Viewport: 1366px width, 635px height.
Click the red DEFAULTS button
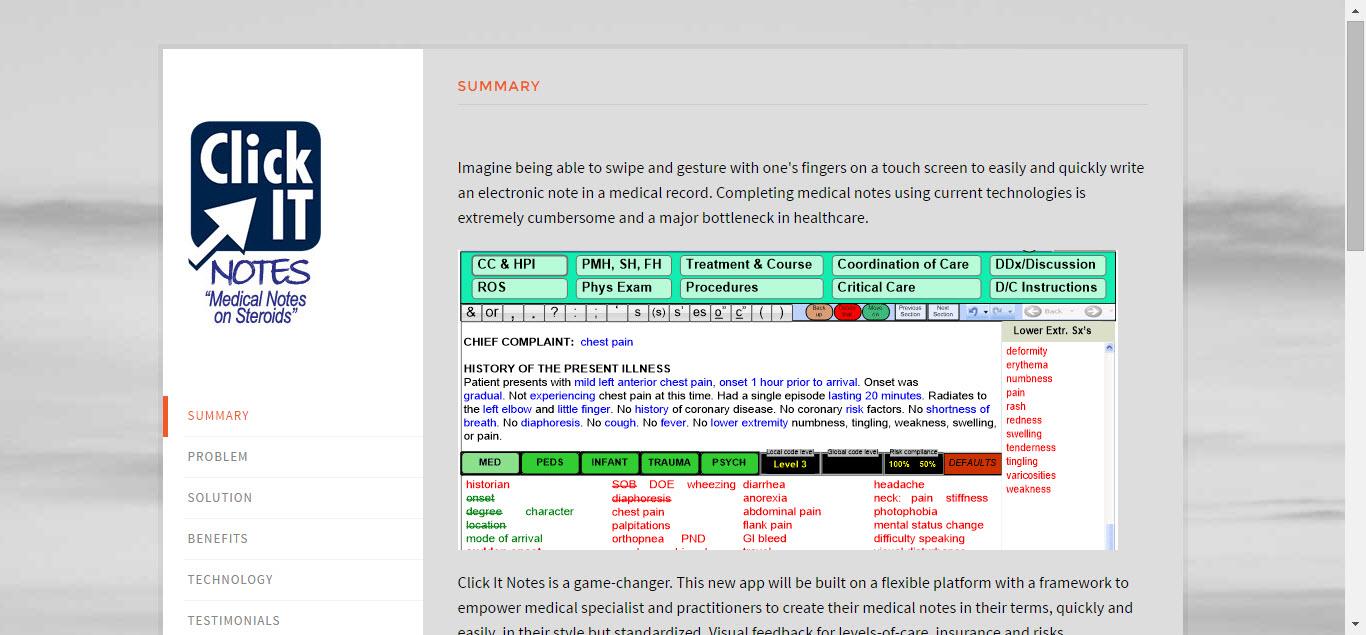[972, 463]
